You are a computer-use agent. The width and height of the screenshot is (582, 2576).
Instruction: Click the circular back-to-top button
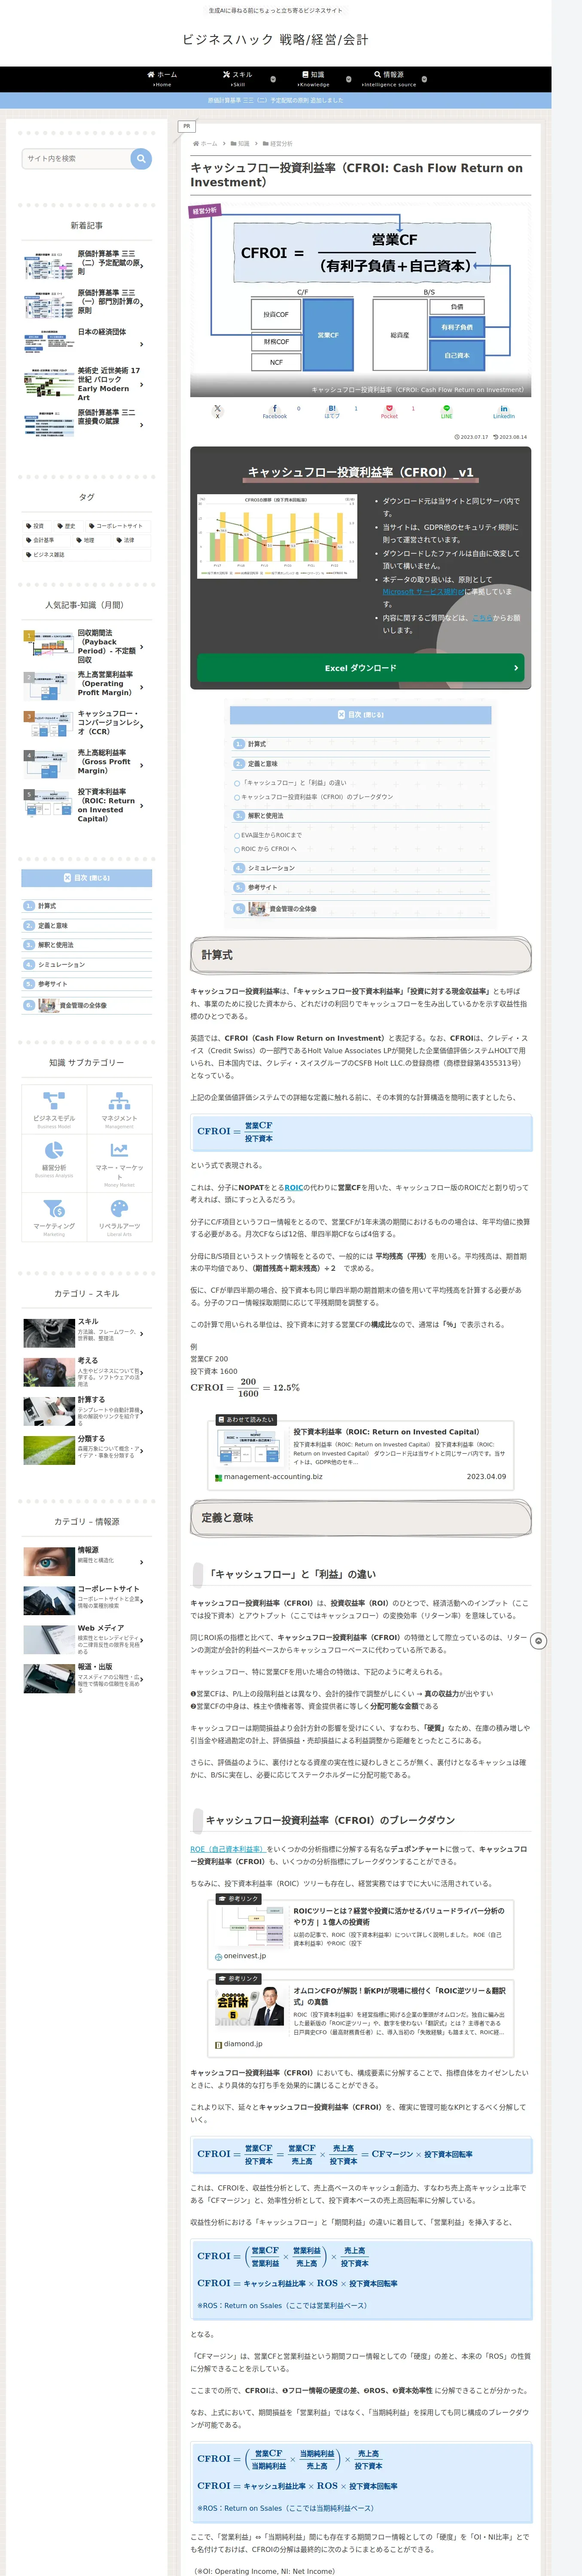coord(538,1641)
